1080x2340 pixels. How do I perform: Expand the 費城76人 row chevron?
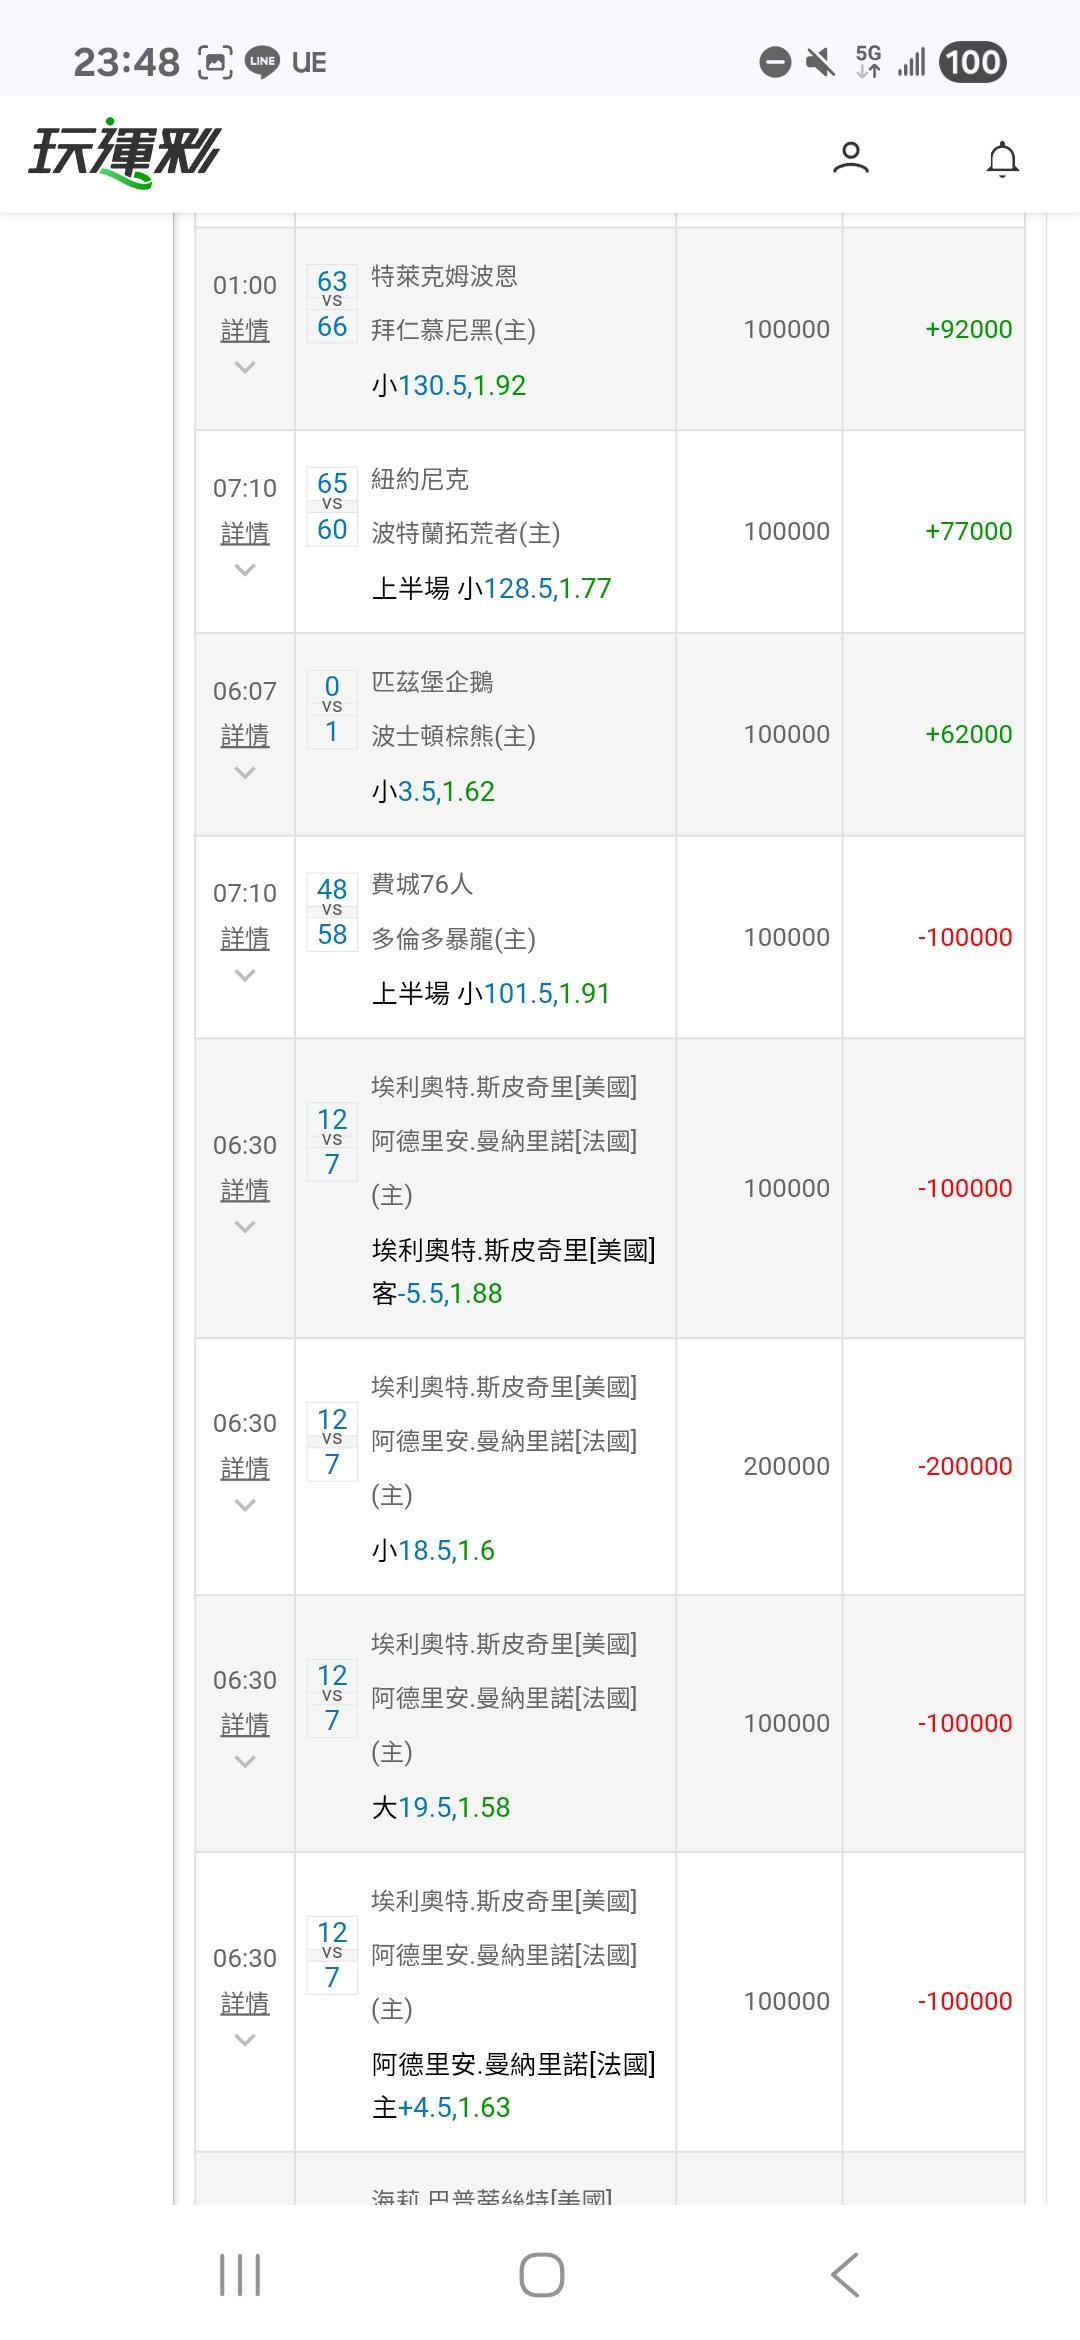coord(245,976)
